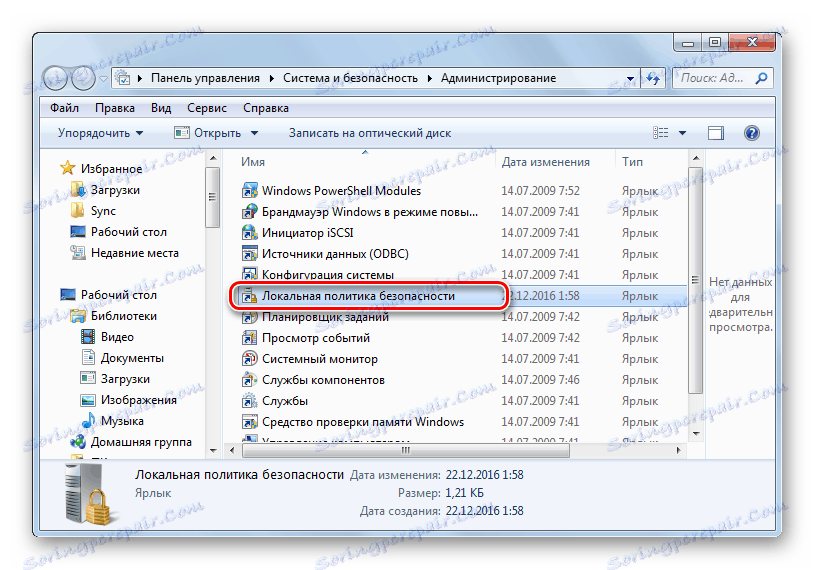Screen dimensions: 815x570
Task: Select Средство проверки памяти Windows icon
Action: [x=249, y=421]
